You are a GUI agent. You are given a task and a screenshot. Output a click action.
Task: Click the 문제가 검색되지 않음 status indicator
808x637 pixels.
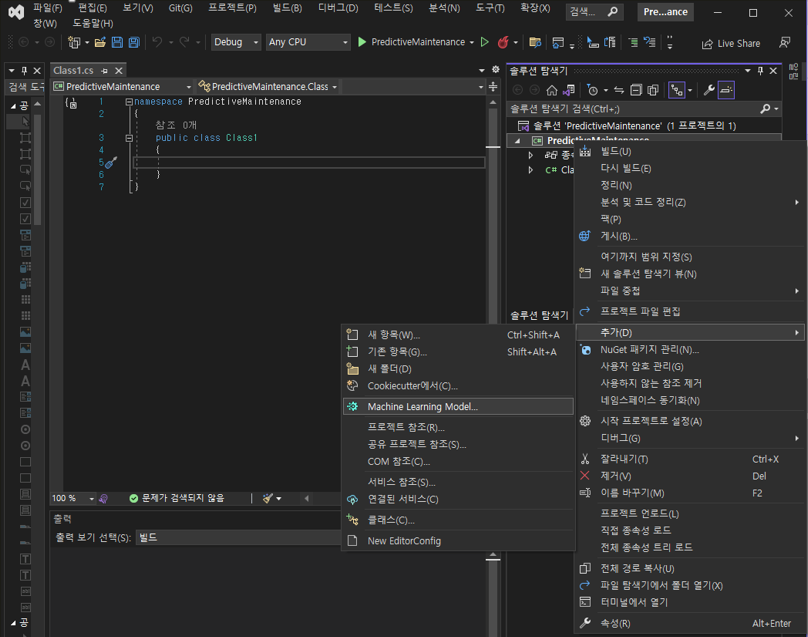click(x=177, y=498)
